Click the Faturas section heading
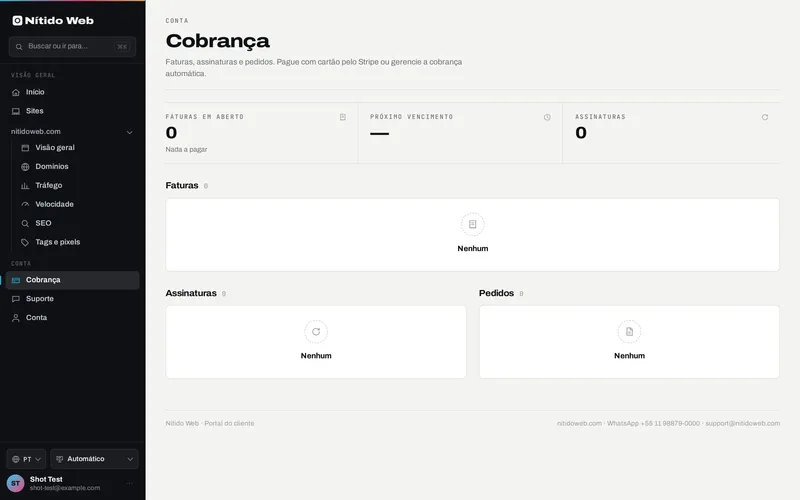This screenshot has height=500, width=800. pos(182,186)
